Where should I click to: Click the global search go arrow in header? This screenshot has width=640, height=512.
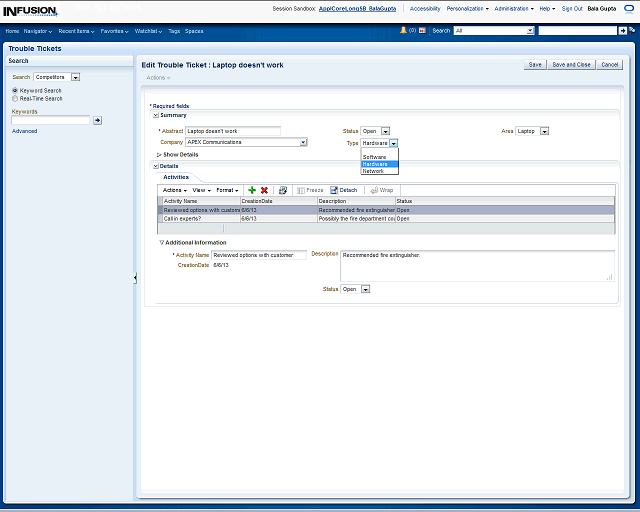coord(623,31)
